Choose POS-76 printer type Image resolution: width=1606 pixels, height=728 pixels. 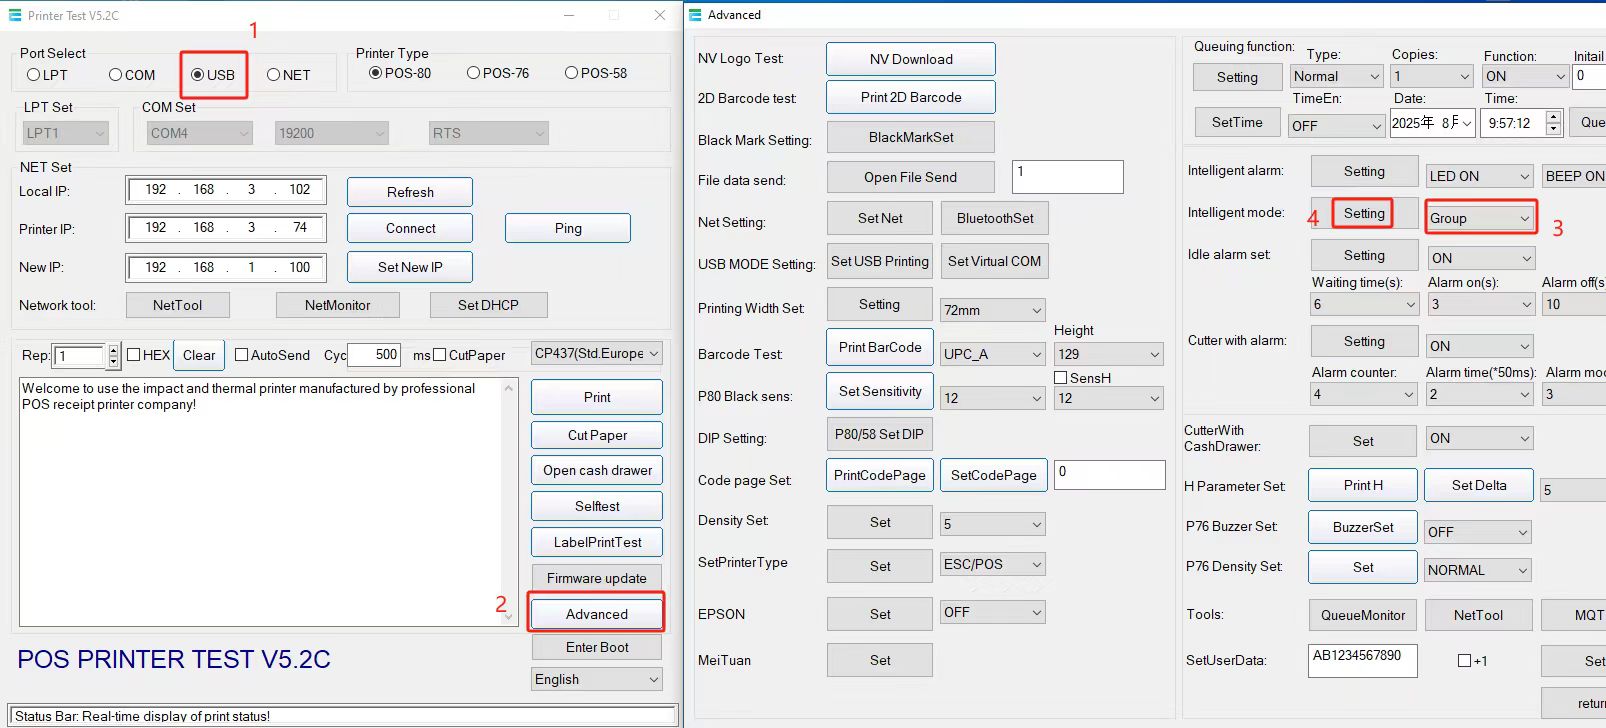474,73
